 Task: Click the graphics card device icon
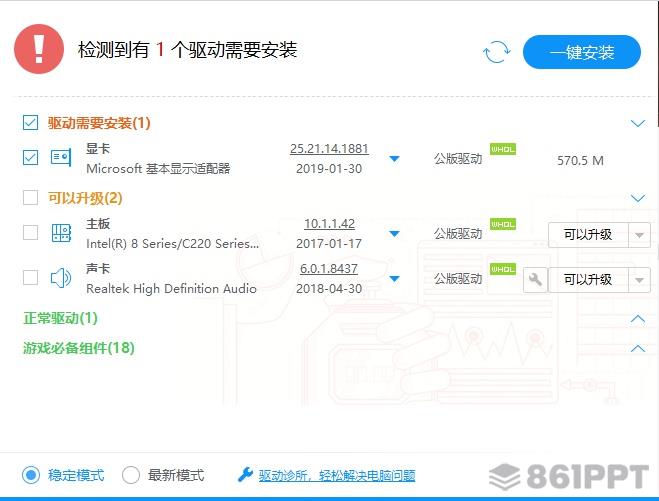coord(61,158)
